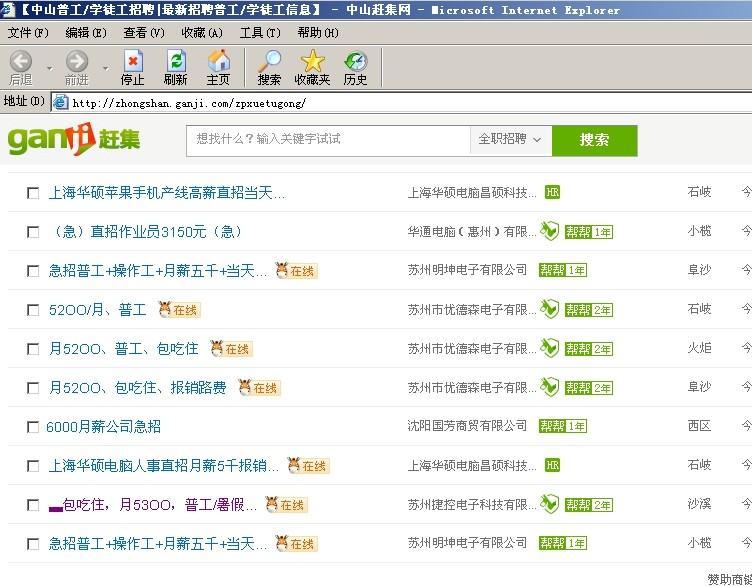Click location 西区 in the listing
752x586 pixels.
699,425
